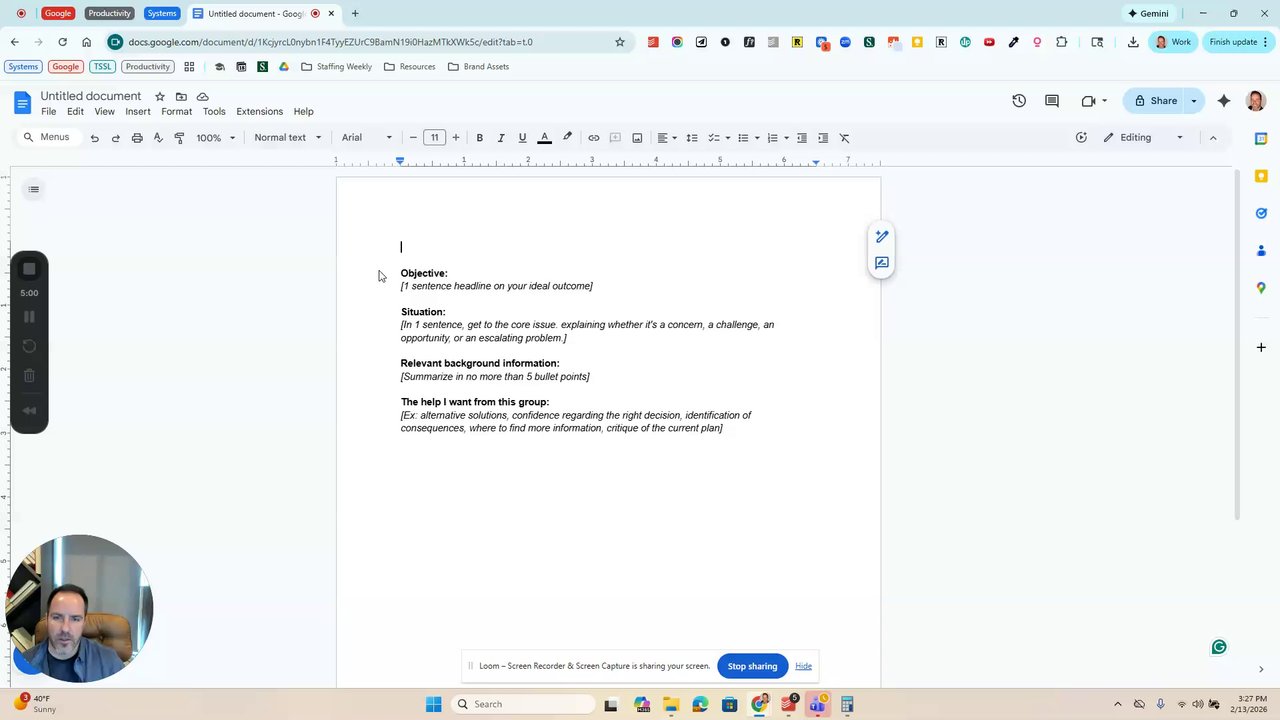
Task: Open the Windows Start menu
Action: click(x=433, y=704)
